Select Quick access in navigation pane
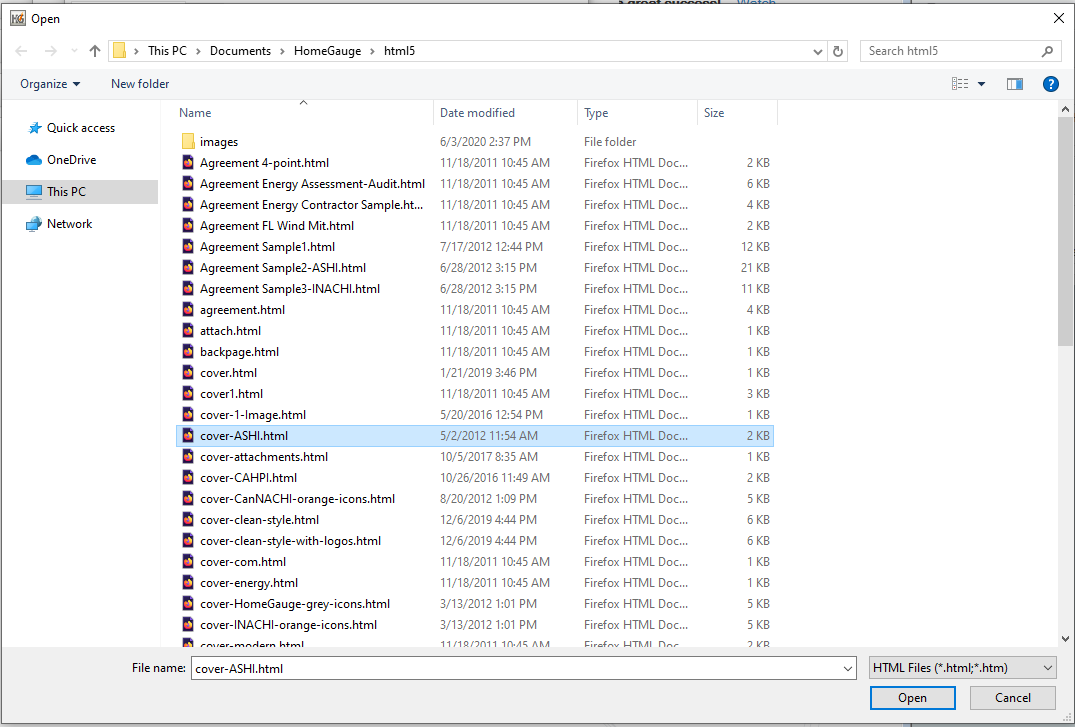Image resolution: width=1075 pixels, height=727 pixels. click(80, 128)
